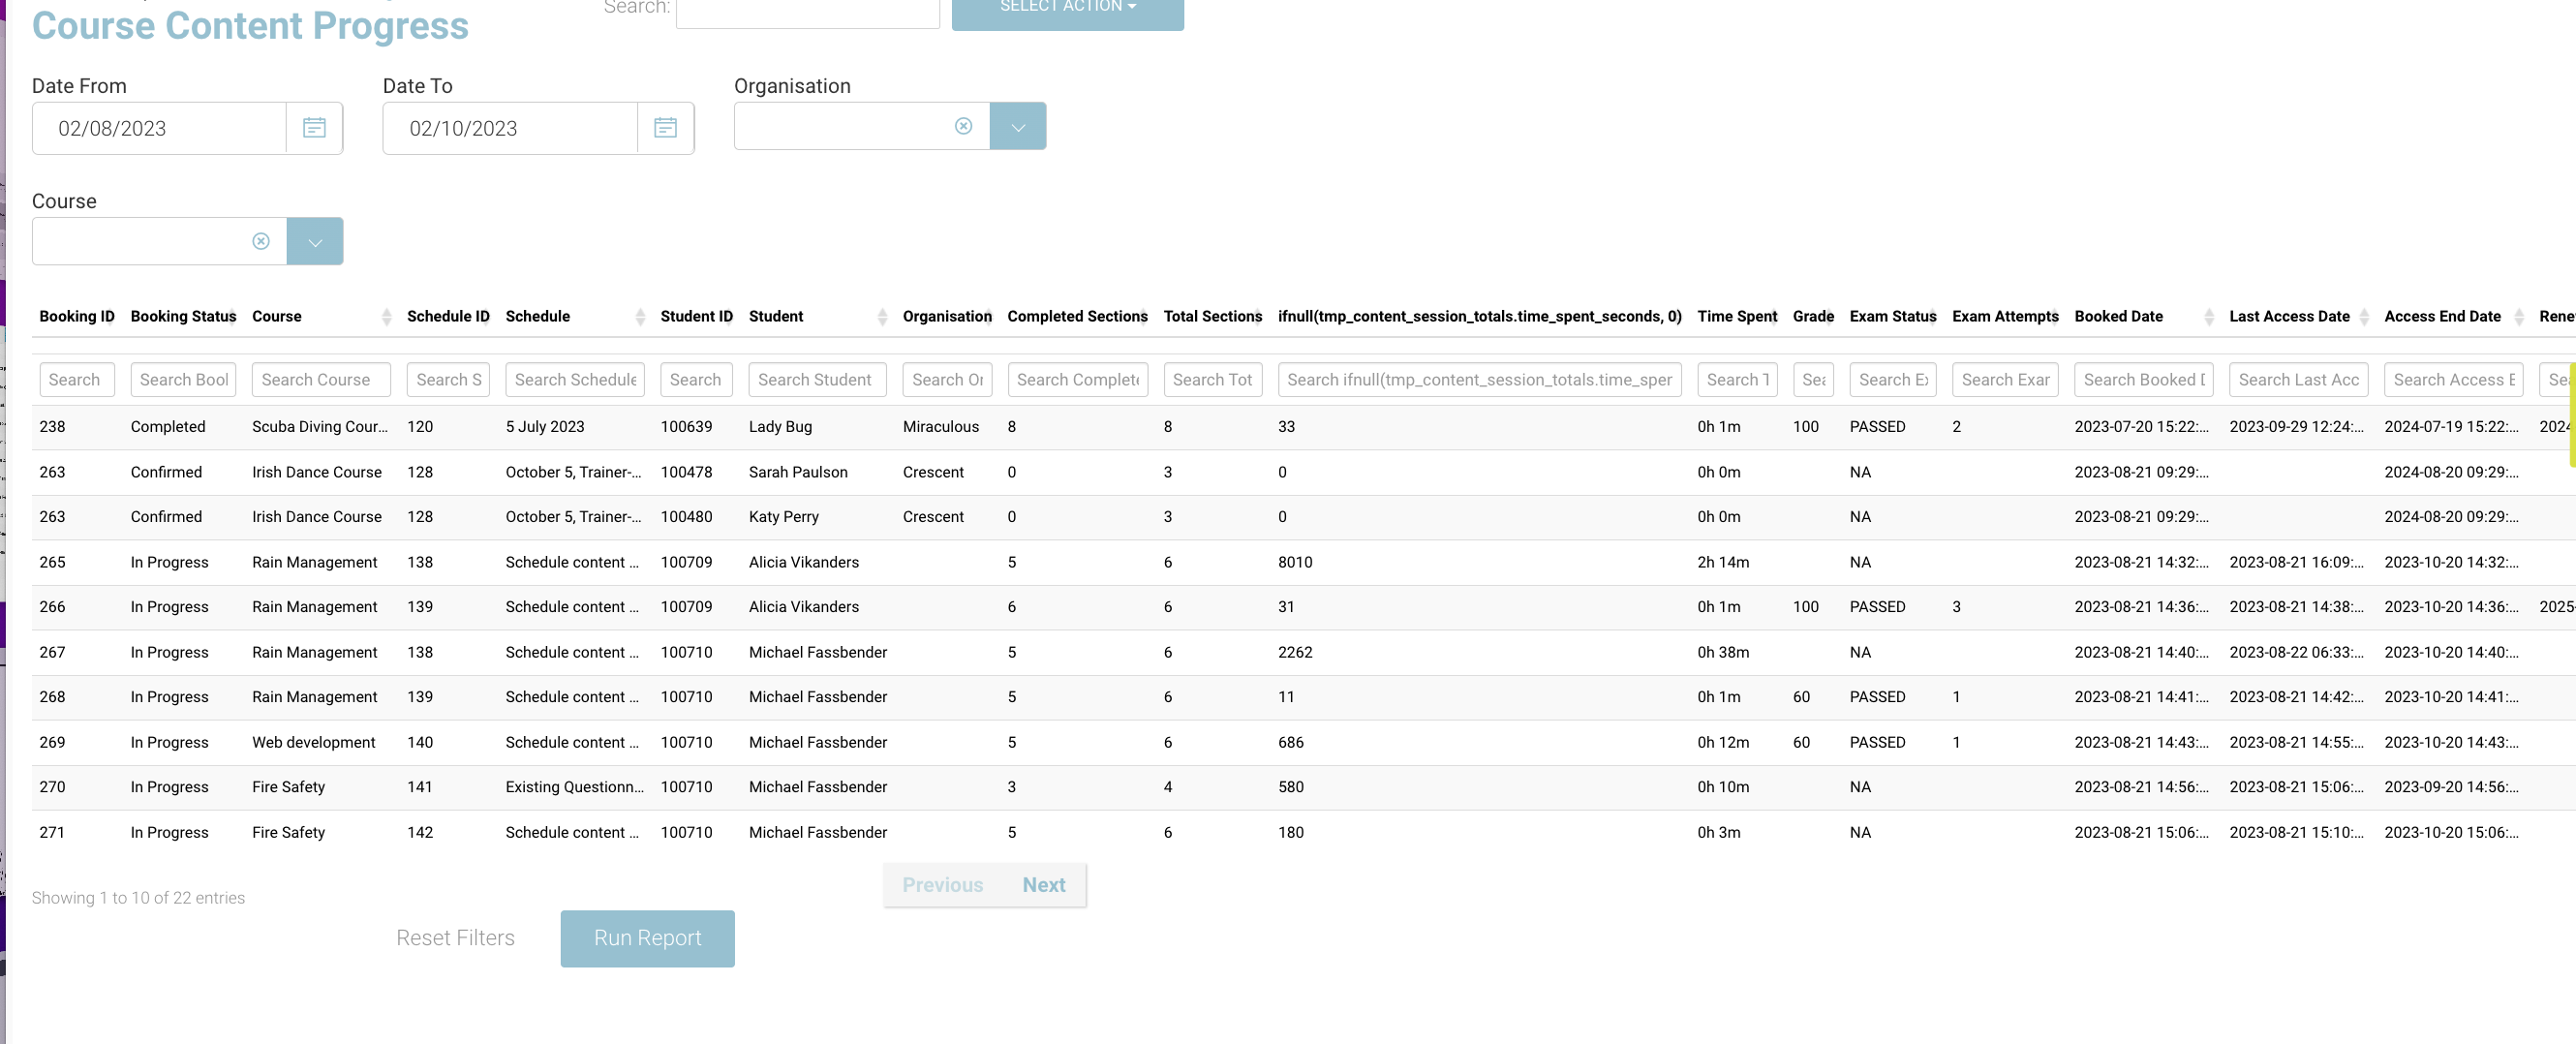The image size is (2576, 1044).
Task: Click the Previous pagination button
Action: [x=942, y=885]
